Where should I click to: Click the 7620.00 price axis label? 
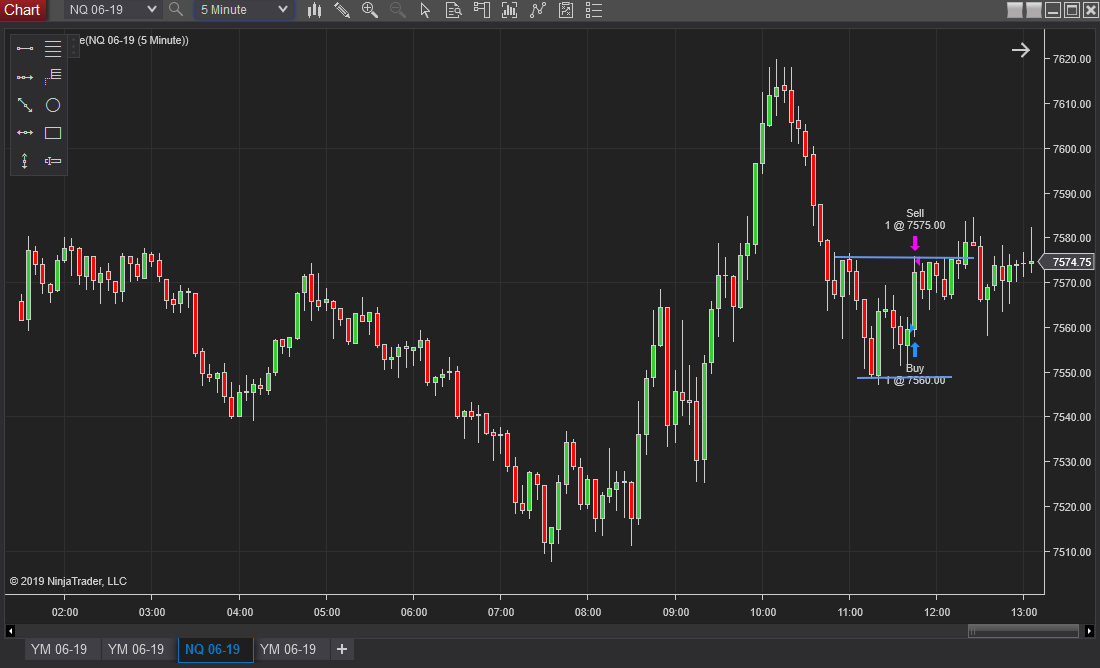(x=1072, y=59)
